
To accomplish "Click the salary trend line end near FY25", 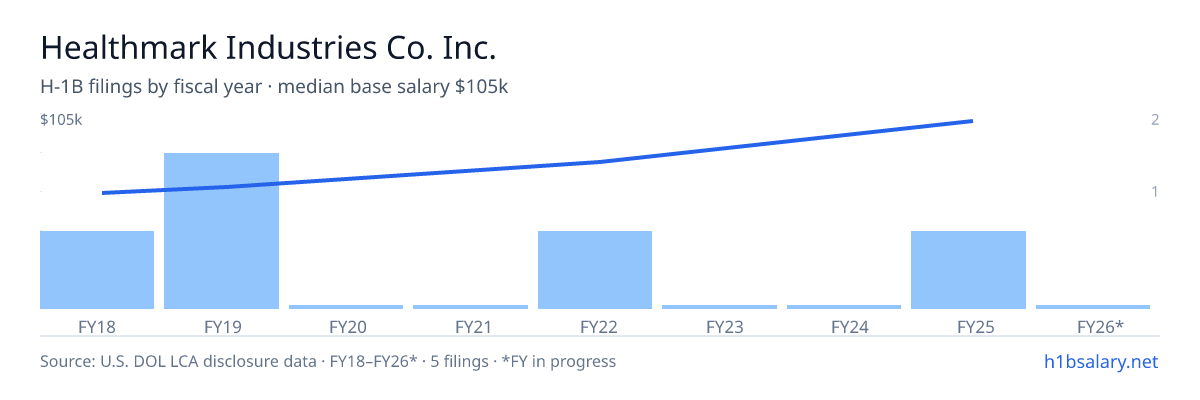I will coord(970,121).
